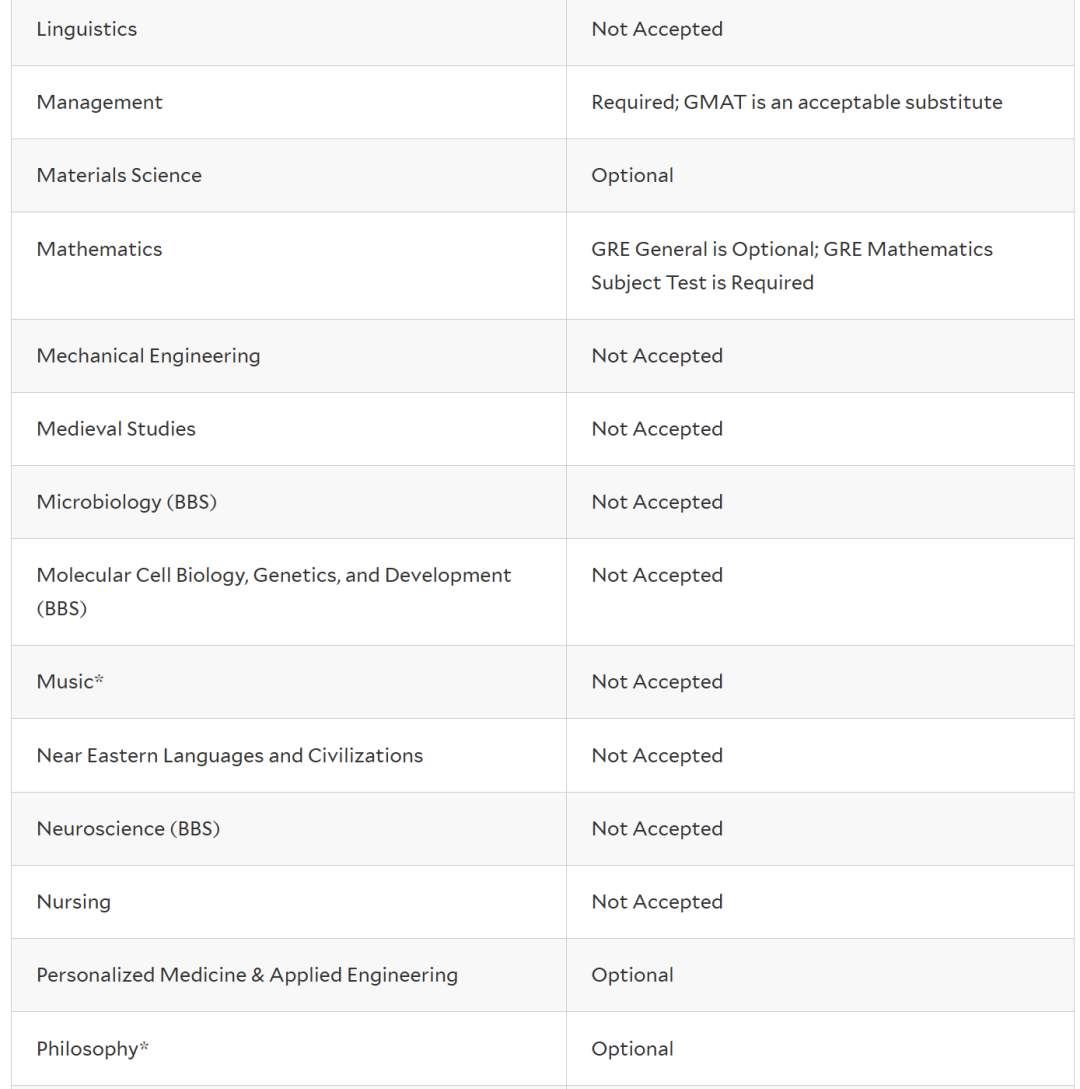Click the Medieval Studies program name
1080x1089 pixels.
click(x=116, y=429)
